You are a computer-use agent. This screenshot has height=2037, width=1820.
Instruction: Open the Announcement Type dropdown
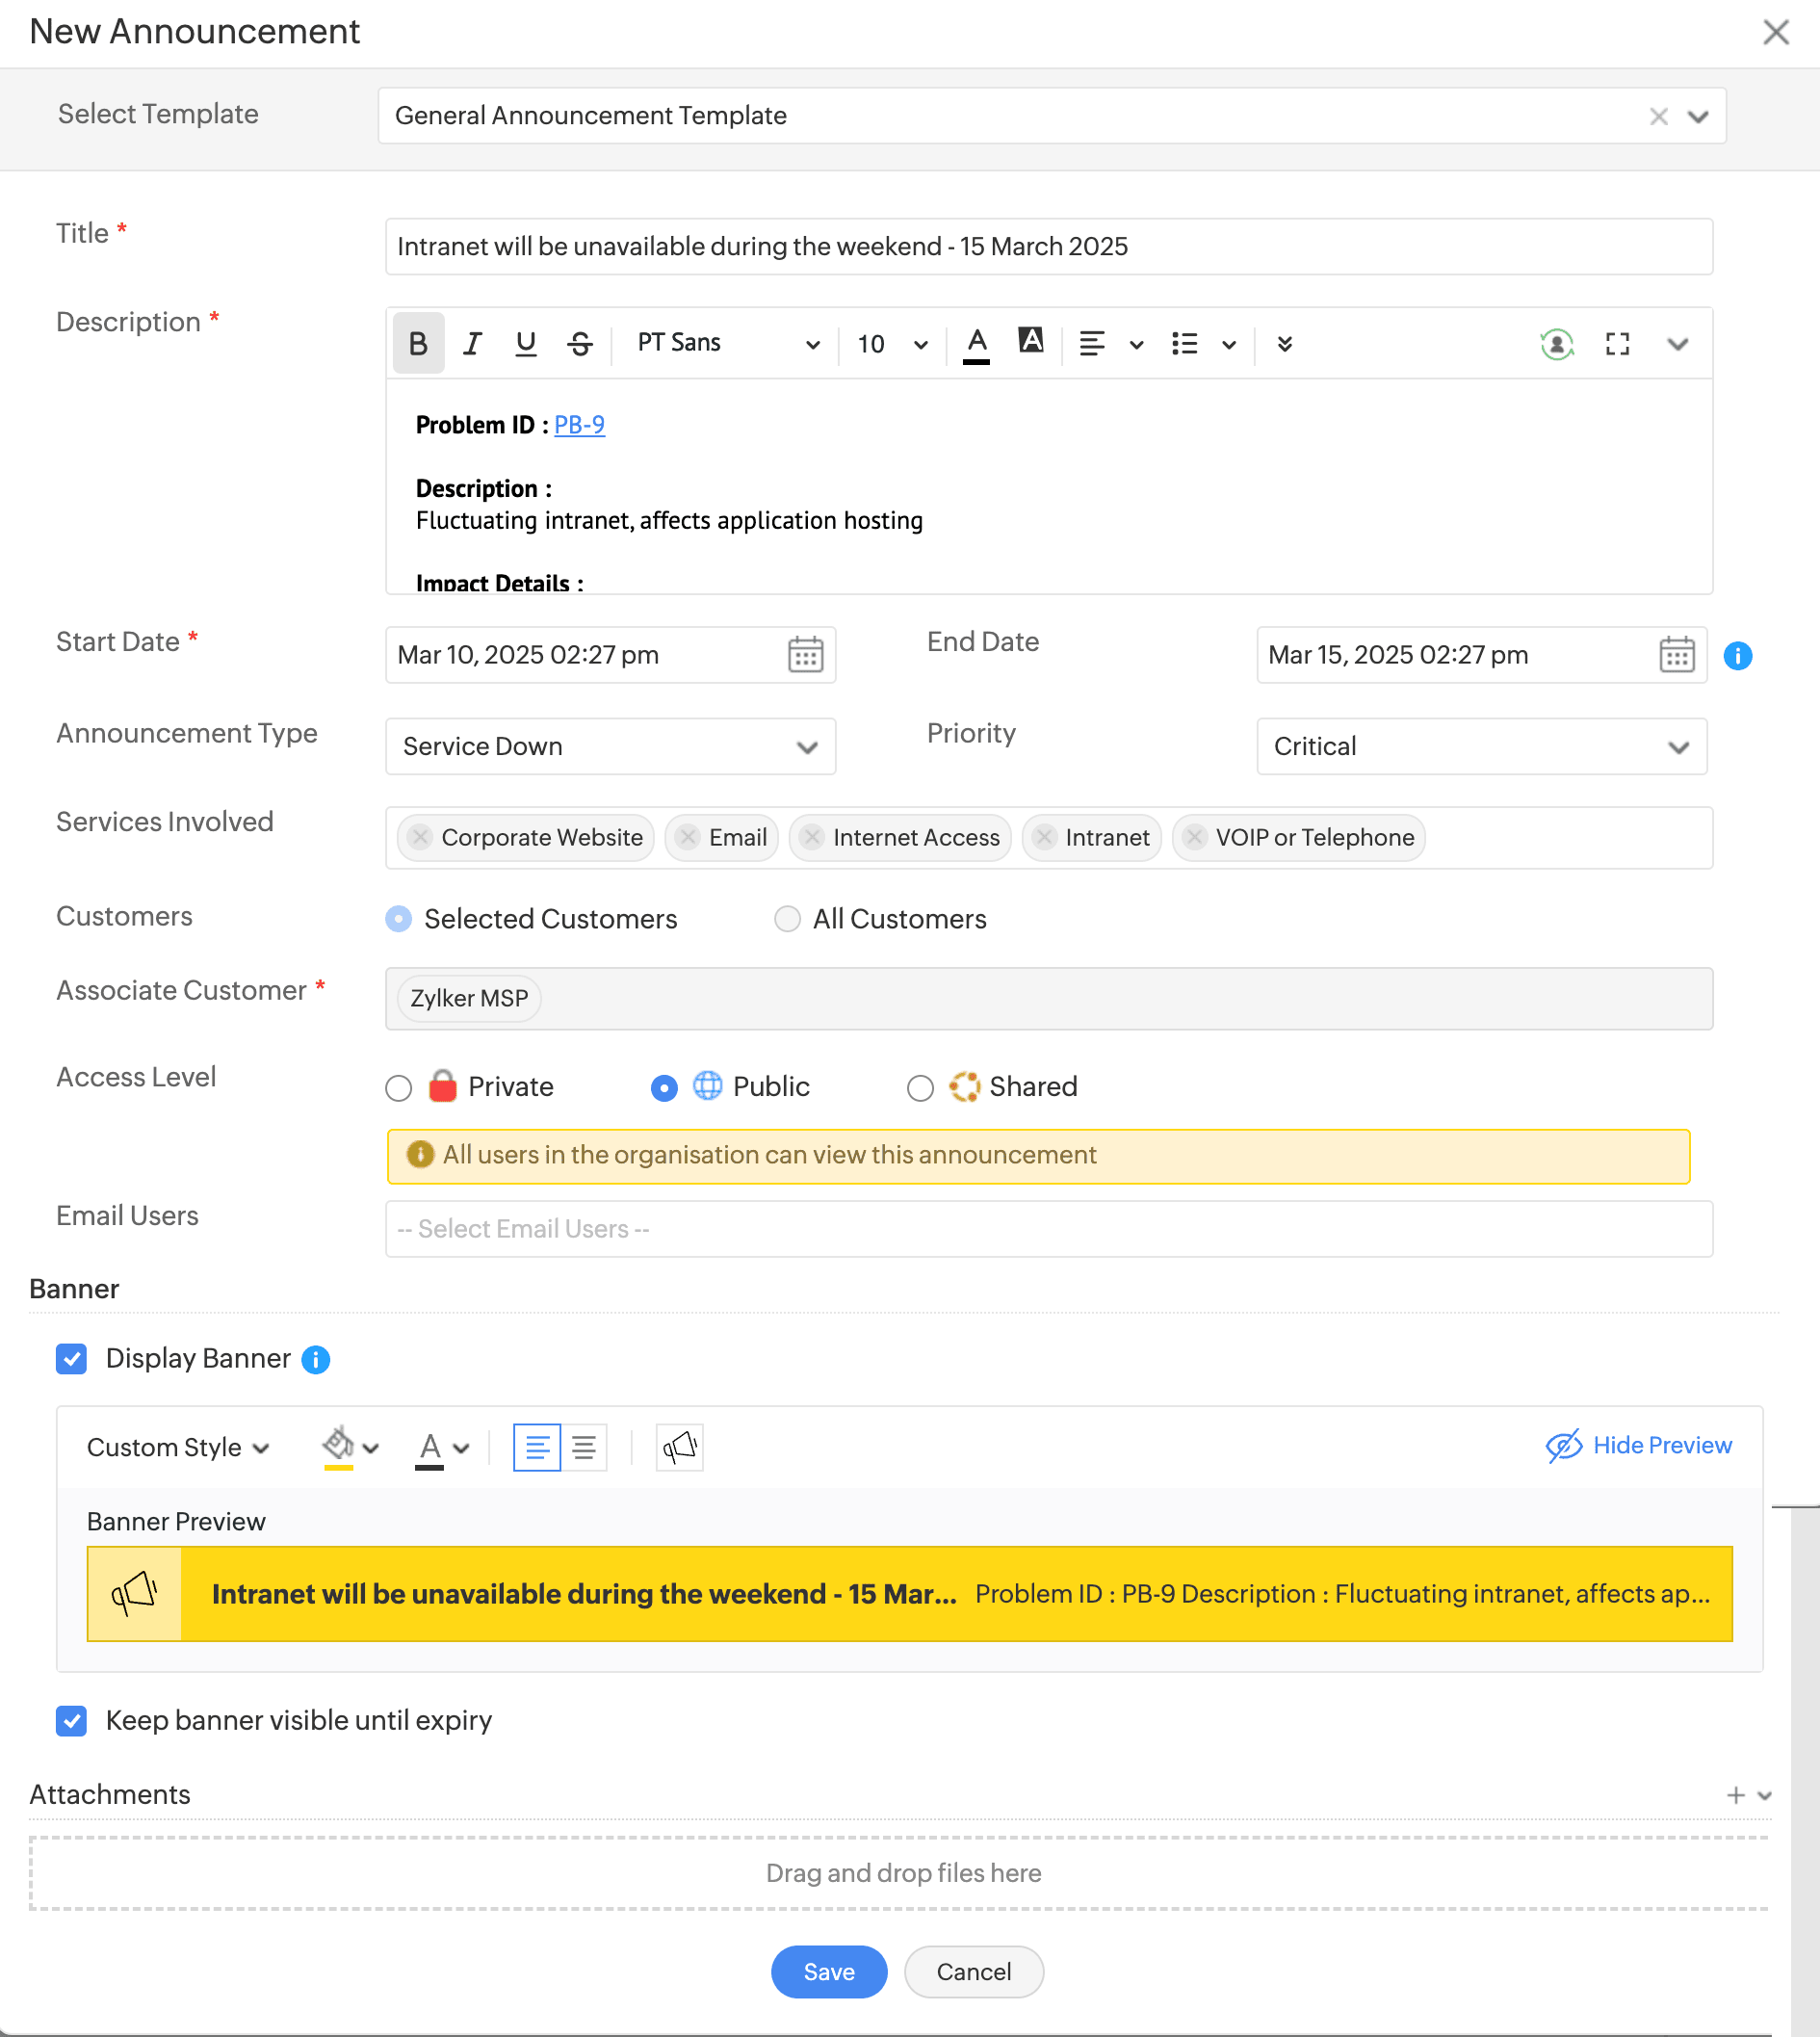(x=610, y=747)
